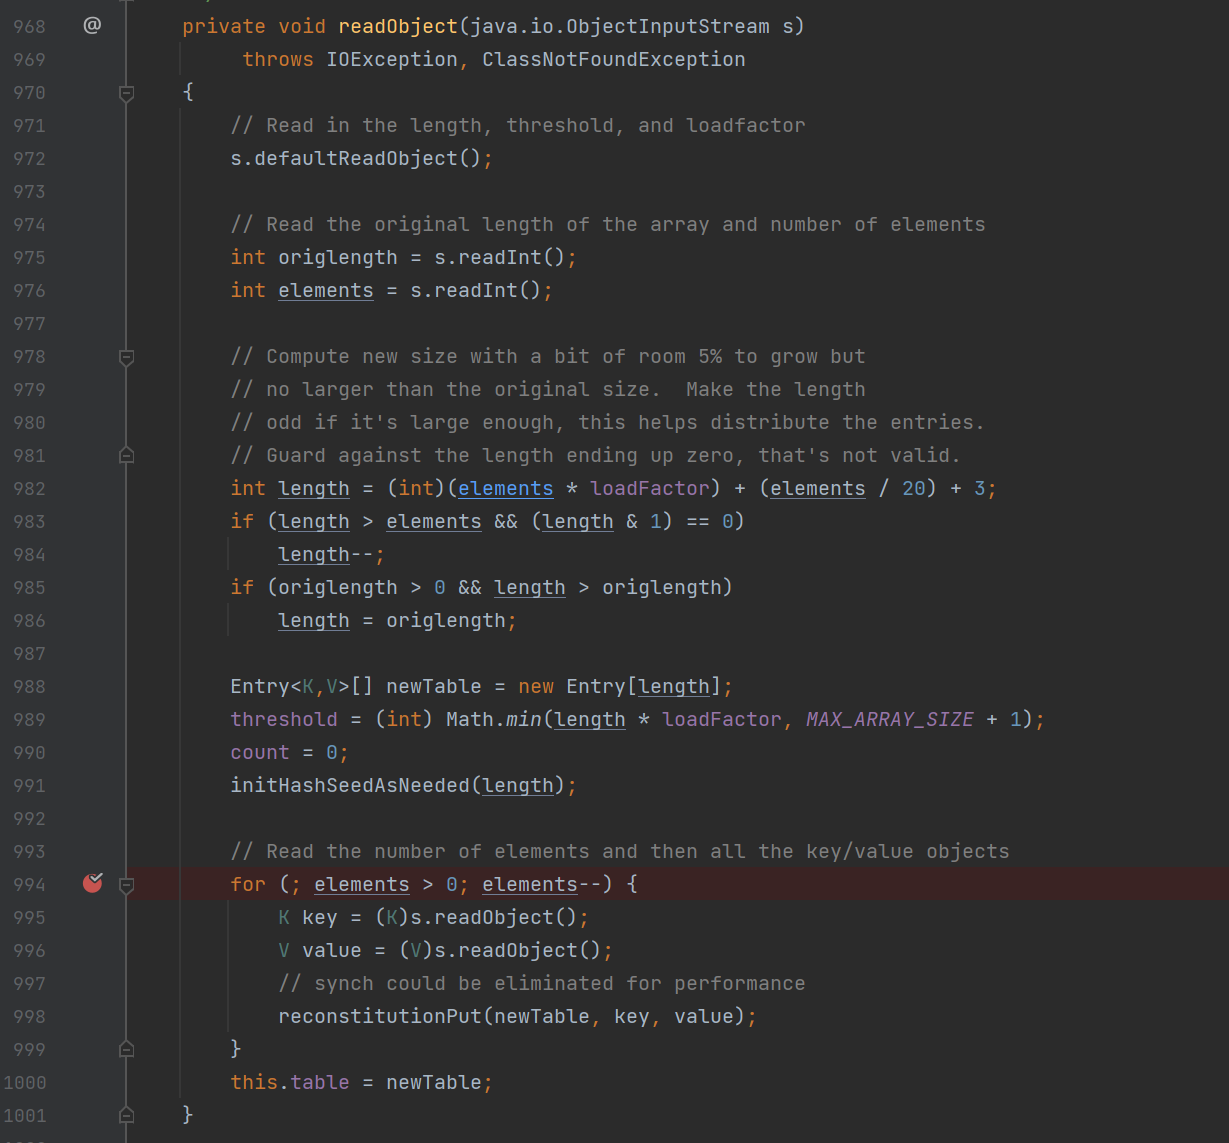Click reconstitutionPut call on line 998

tap(380, 1016)
